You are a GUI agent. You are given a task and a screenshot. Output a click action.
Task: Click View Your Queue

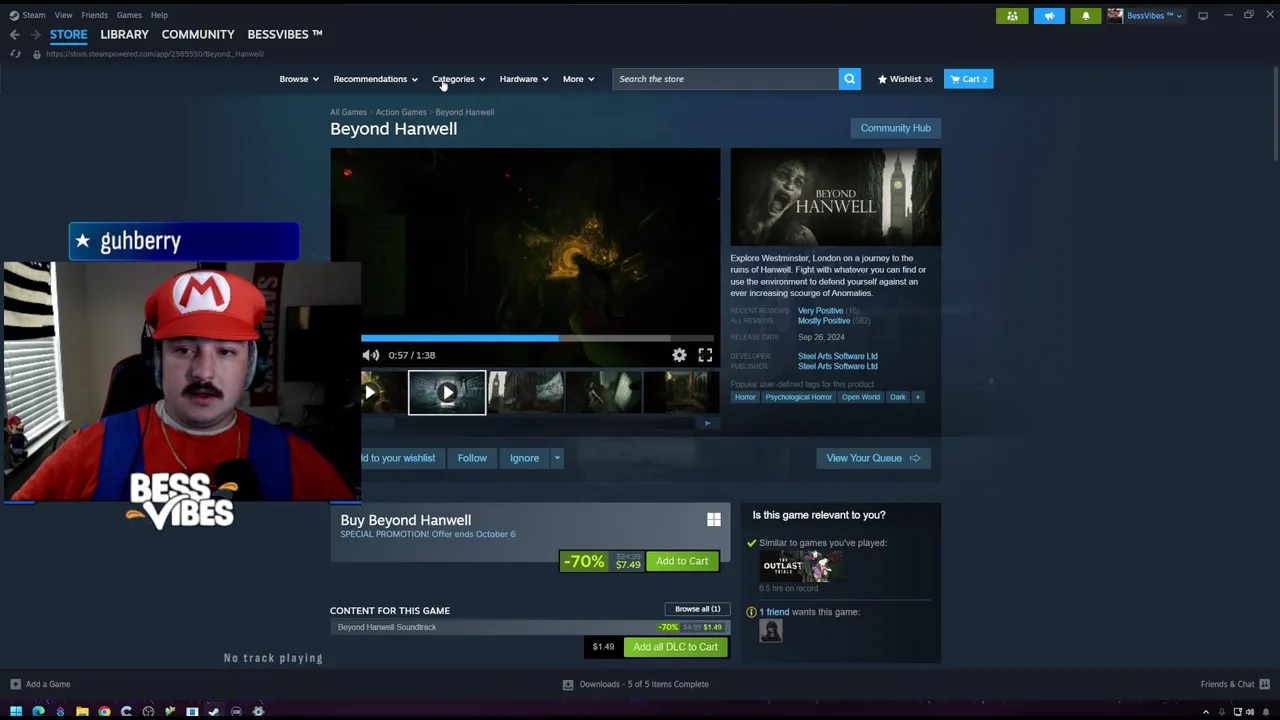coord(873,458)
